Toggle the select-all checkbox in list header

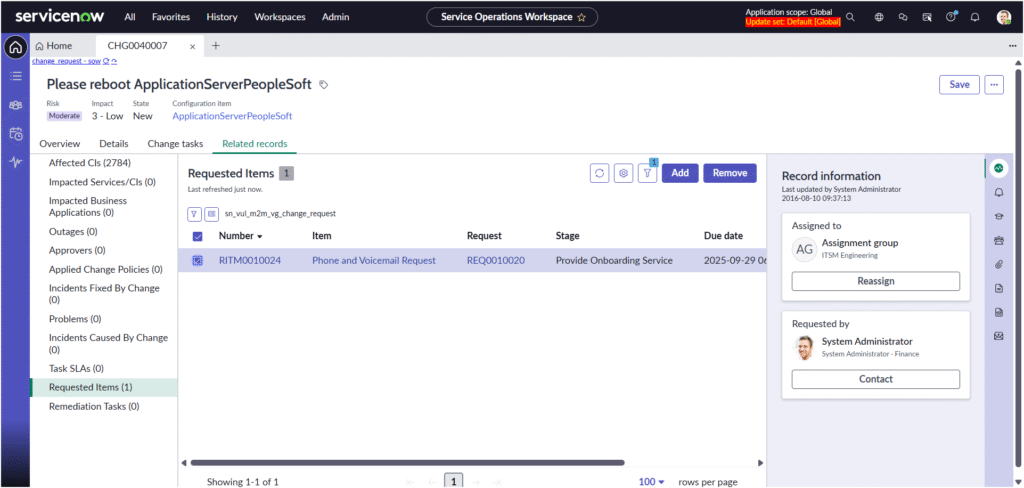[197, 236]
